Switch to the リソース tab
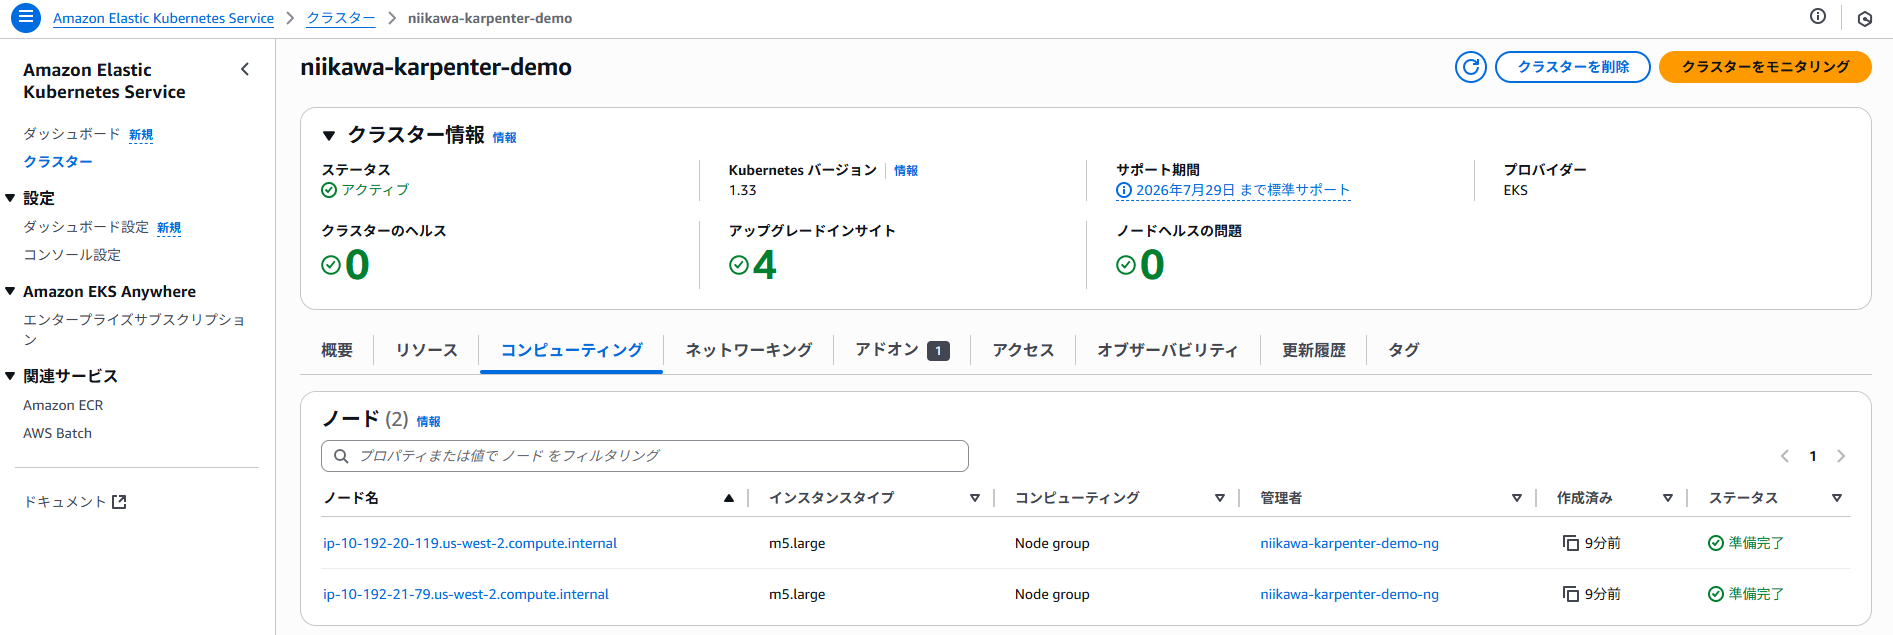This screenshot has width=1893, height=635. 427,350
